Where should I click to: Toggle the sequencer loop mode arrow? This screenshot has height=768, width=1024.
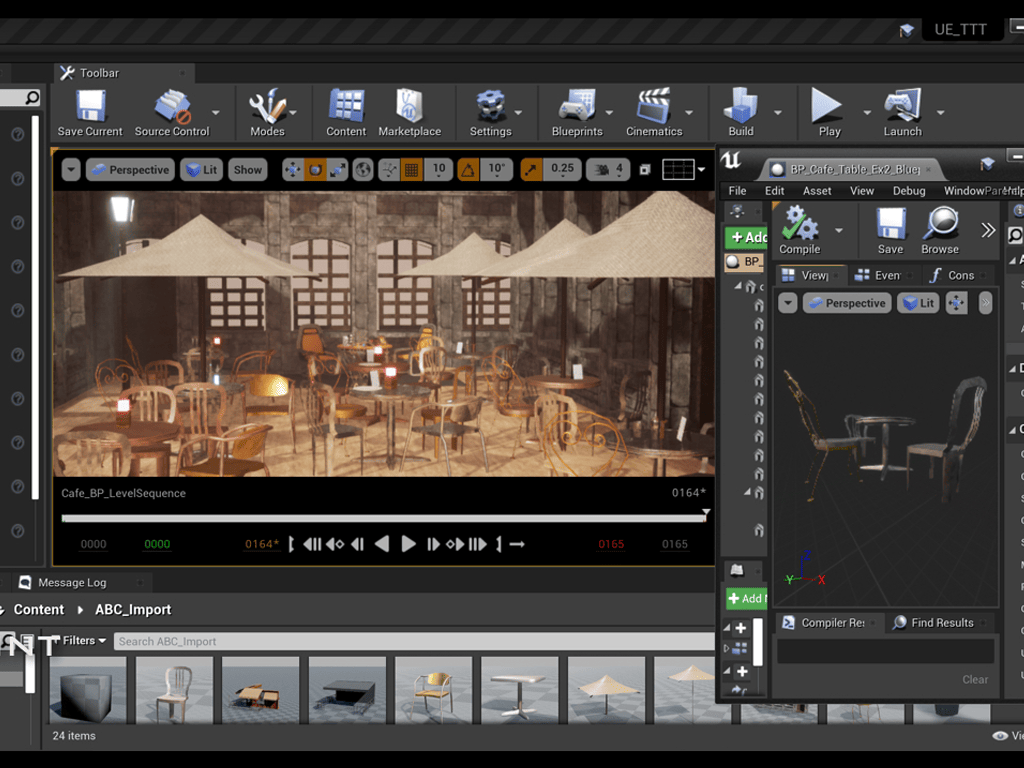coord(517,544)
